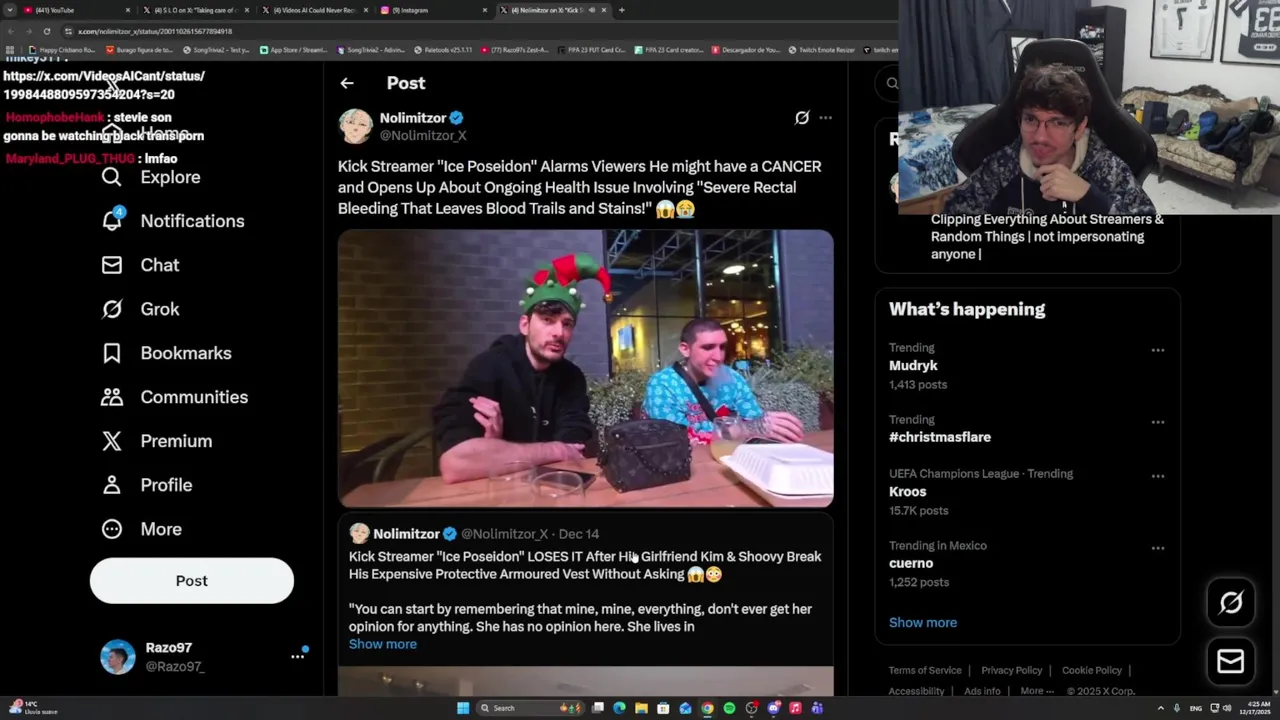The width and height of the screenshot is (1280, 720).
Task: Open the #christmasflare trending topic
Action: [940, 437]
